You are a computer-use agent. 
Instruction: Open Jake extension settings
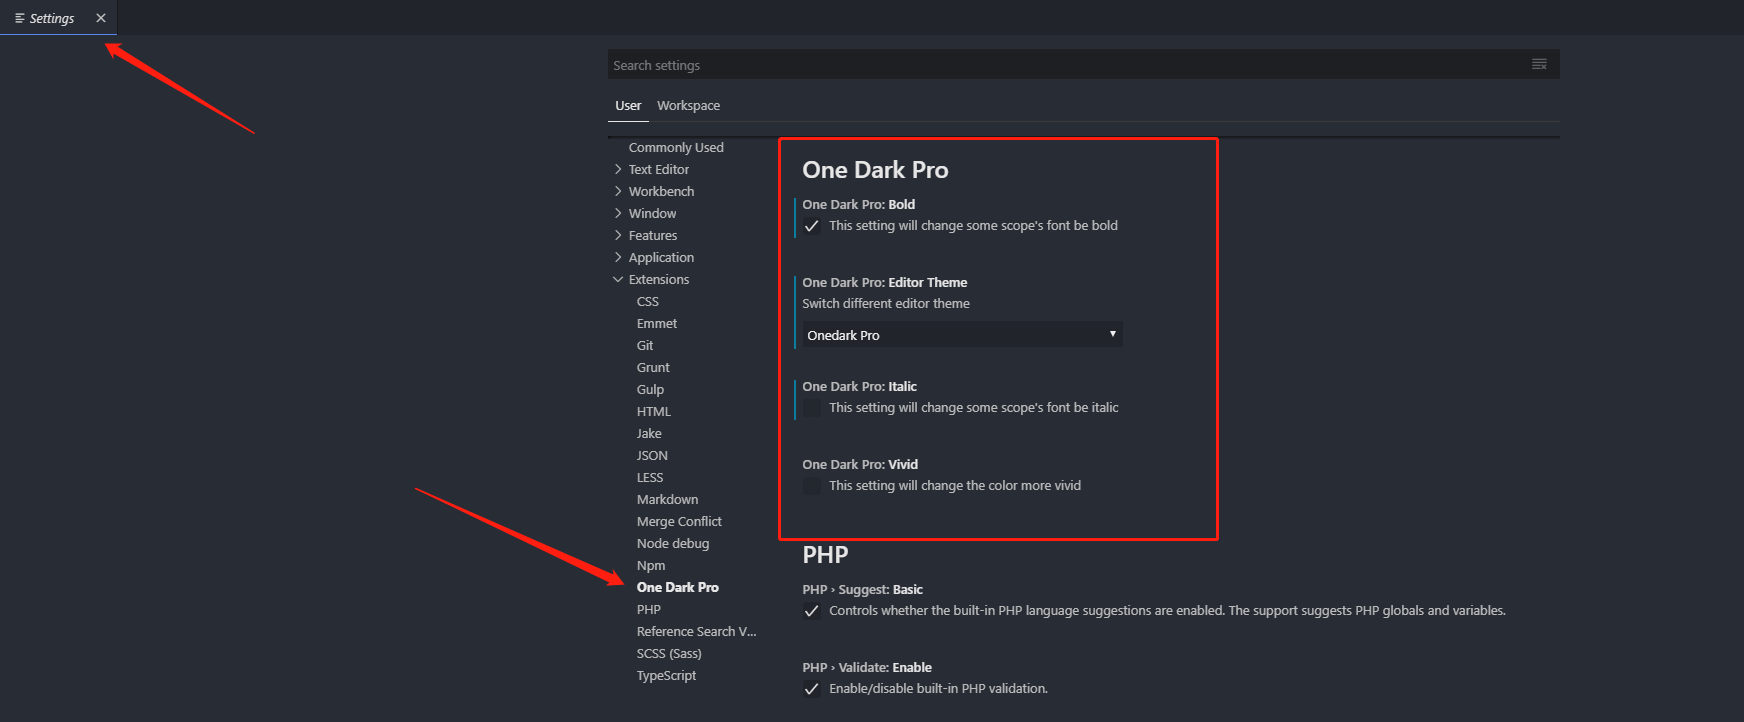(649, 433)
